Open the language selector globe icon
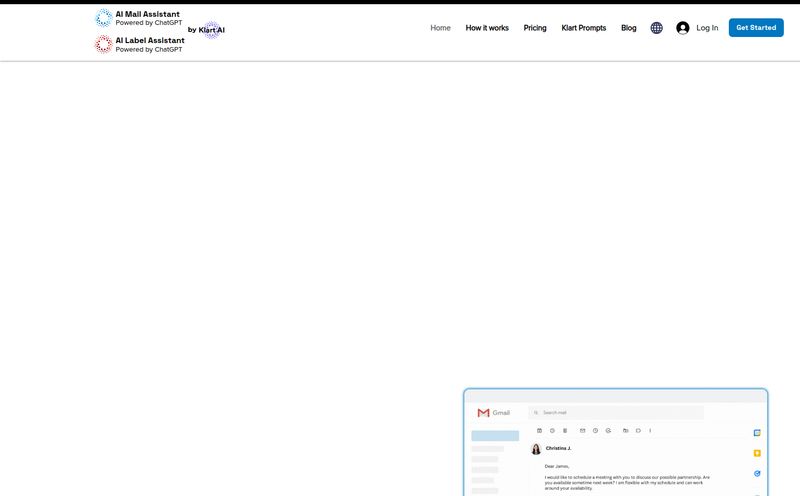The height and width of the screenshot is (496, 800). pos(657,28)
